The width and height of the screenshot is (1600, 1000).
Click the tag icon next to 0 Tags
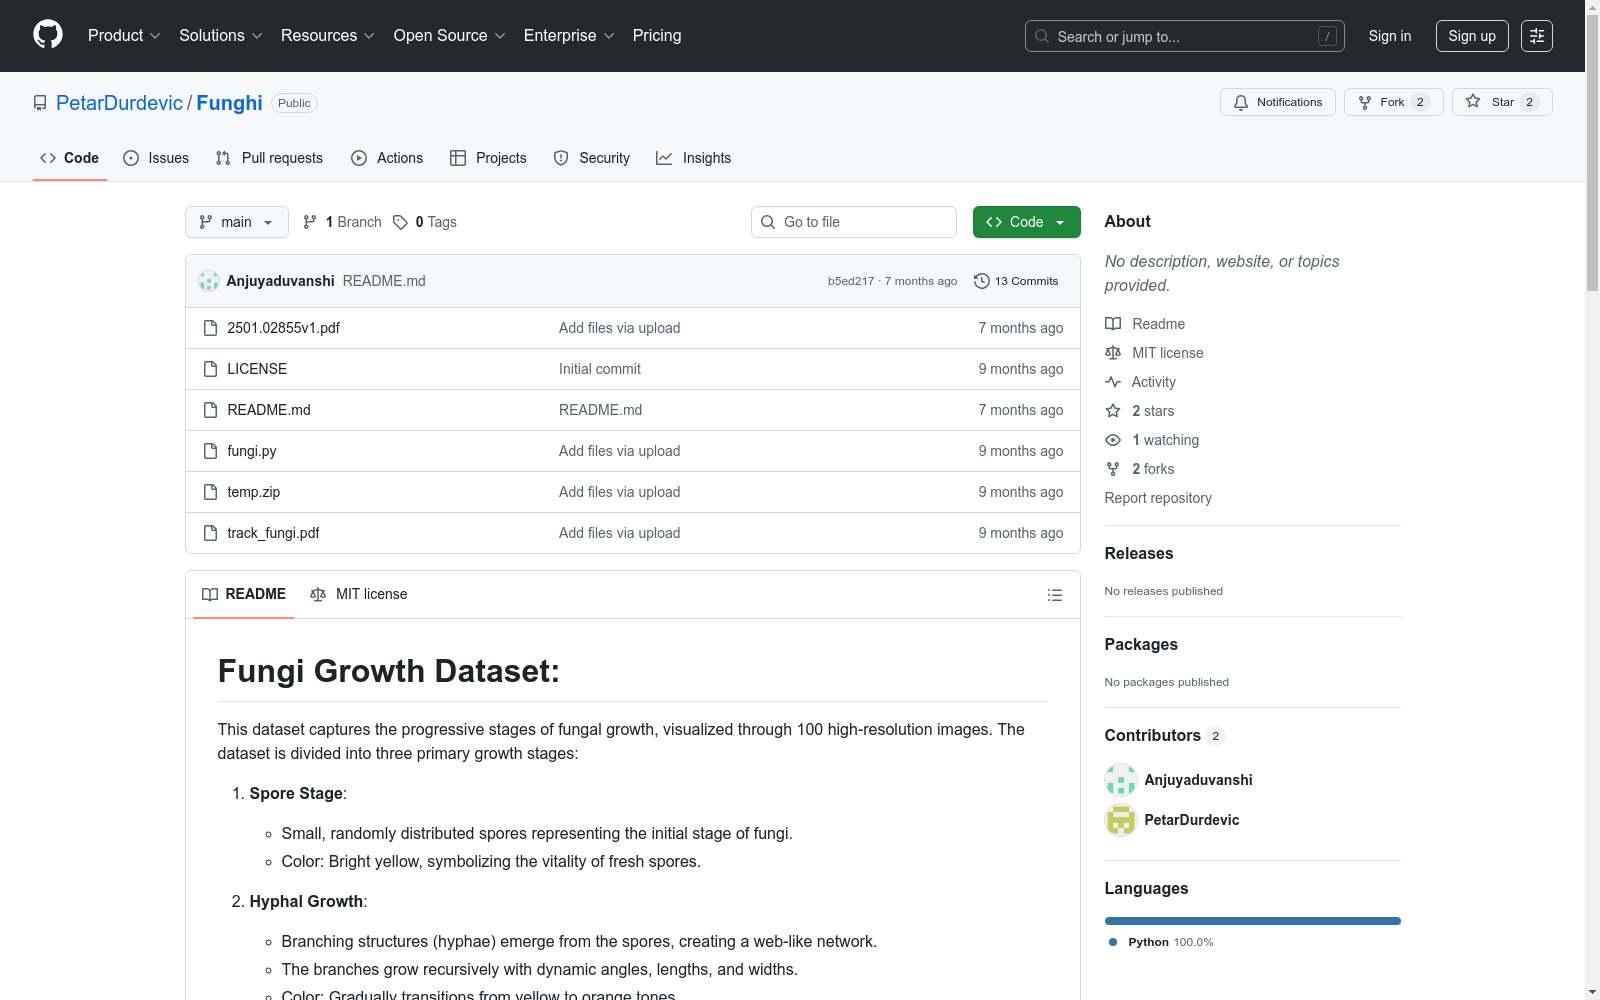tap(400, 222)
